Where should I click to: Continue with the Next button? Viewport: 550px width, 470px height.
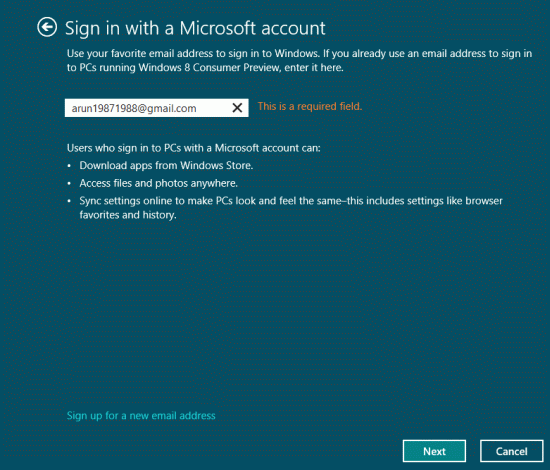(434, 451)
